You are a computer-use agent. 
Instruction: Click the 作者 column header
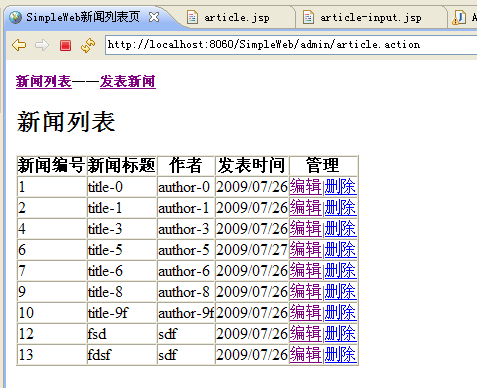[x=186, y=166]
